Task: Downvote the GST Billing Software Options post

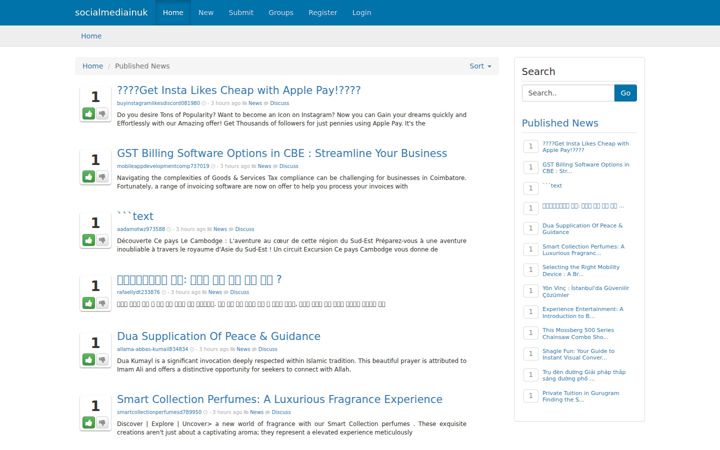Action: 102,177
